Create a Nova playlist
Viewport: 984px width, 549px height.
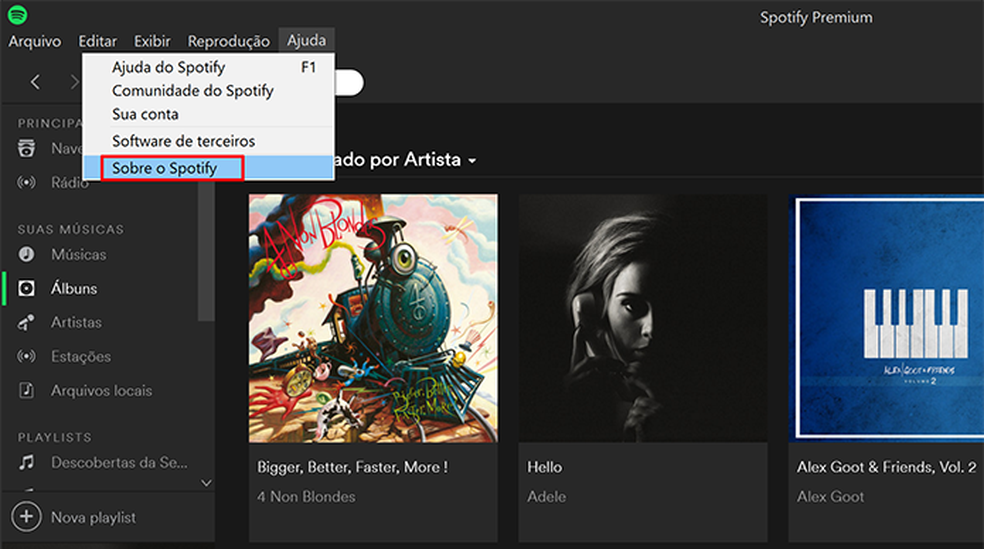(x=94, y=518)
